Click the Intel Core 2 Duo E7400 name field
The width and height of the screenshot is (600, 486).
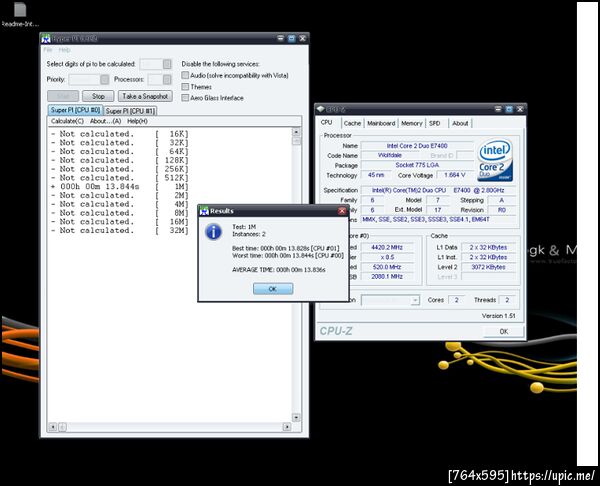[417, 146]
